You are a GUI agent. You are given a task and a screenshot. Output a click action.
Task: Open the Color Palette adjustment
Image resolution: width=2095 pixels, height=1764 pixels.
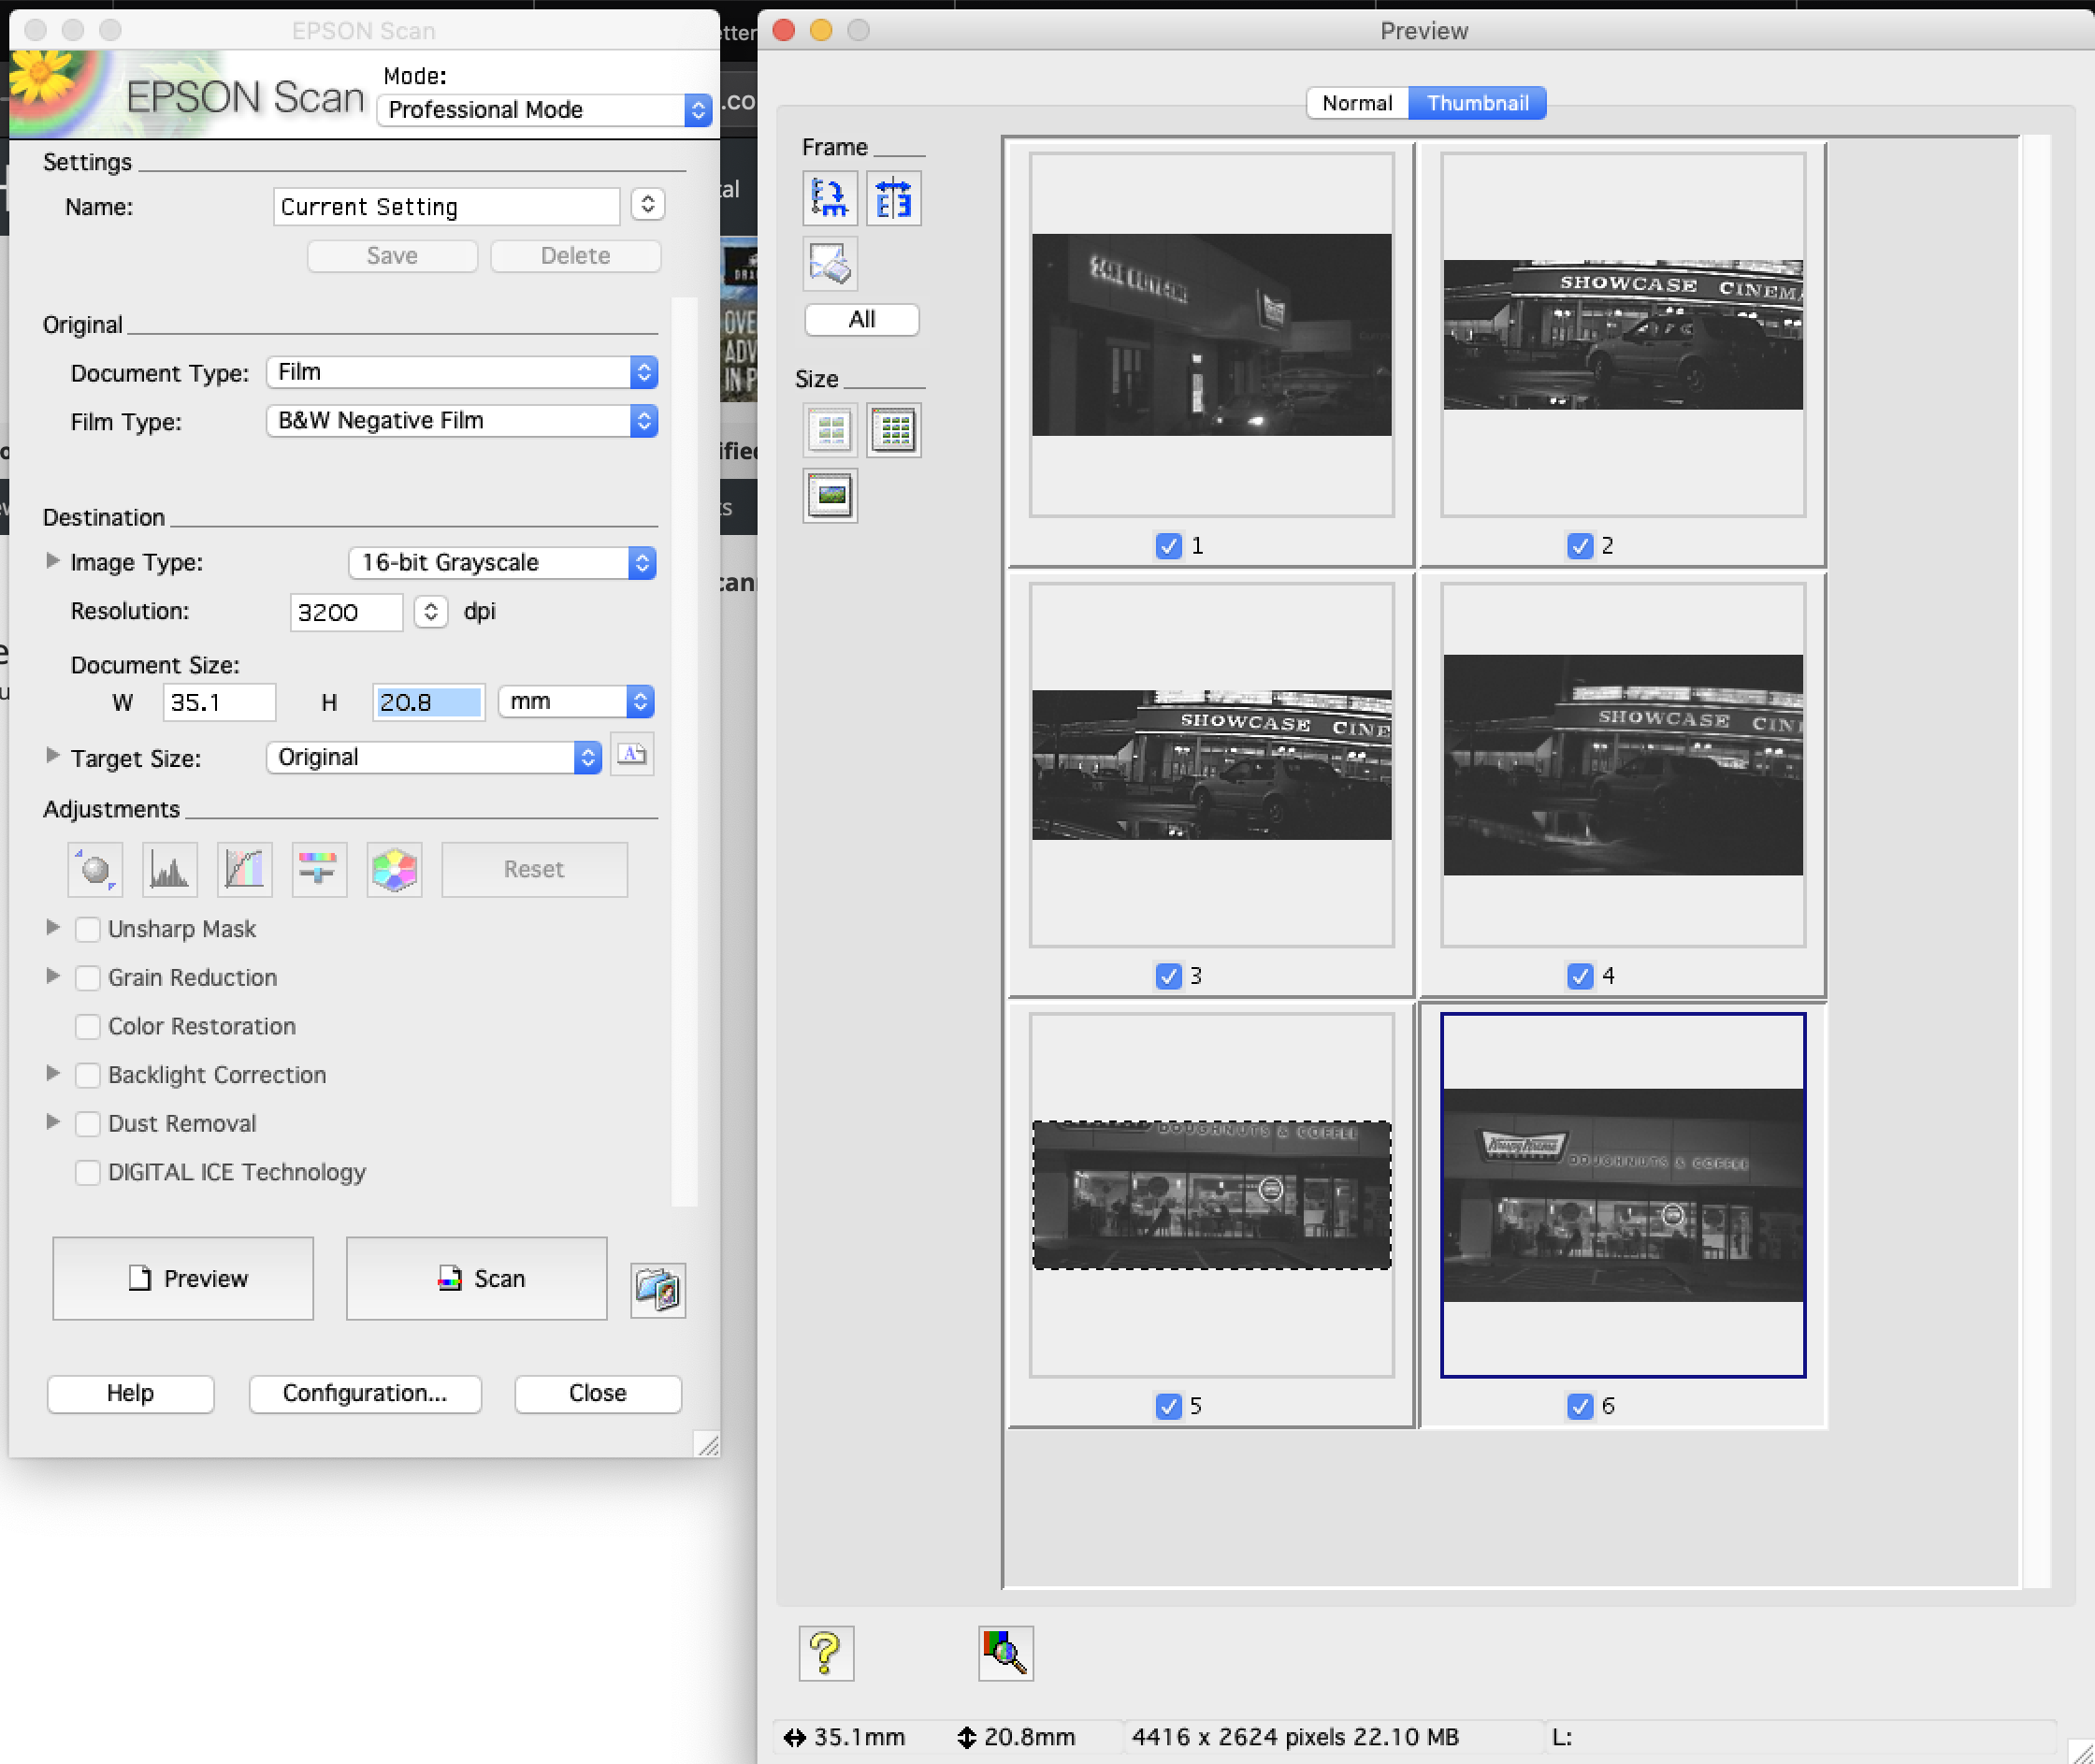(x=393, y=869)
